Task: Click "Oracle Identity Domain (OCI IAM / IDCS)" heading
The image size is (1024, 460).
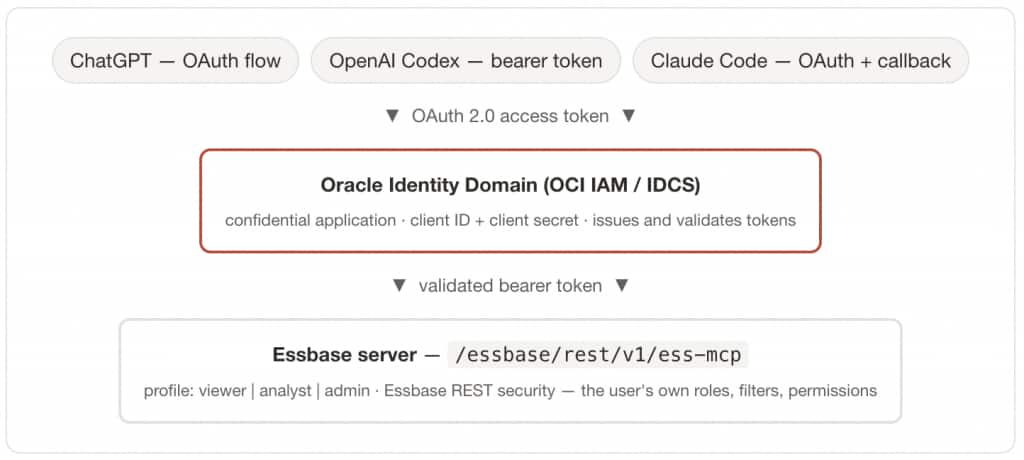Action: (x=510, y=185)
